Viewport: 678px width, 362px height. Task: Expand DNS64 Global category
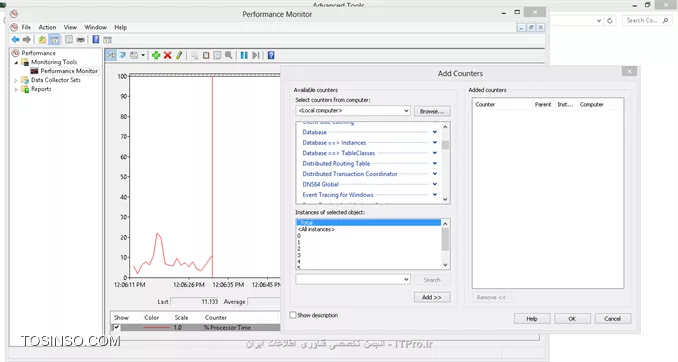pos(435,184)
